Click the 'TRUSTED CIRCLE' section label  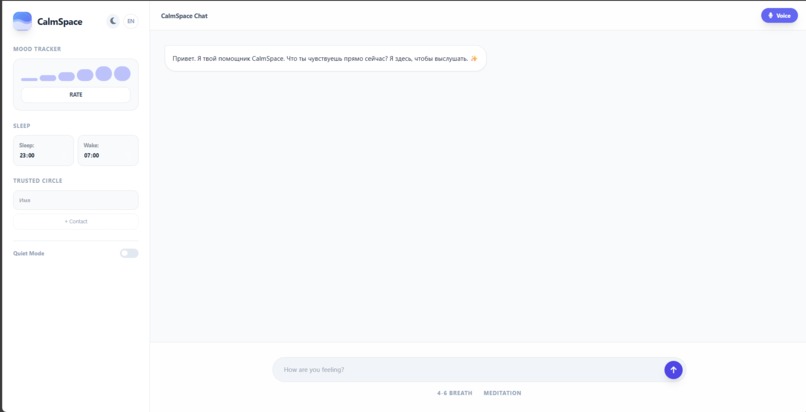click(x=38, y=181)
